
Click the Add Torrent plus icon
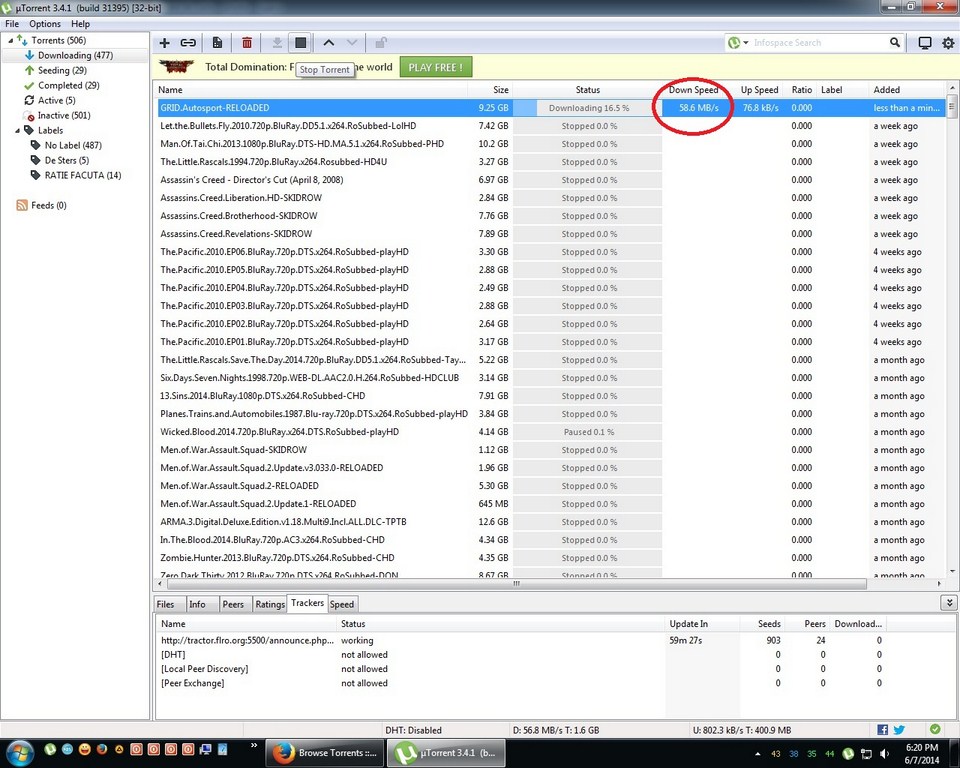pos(165,43)
